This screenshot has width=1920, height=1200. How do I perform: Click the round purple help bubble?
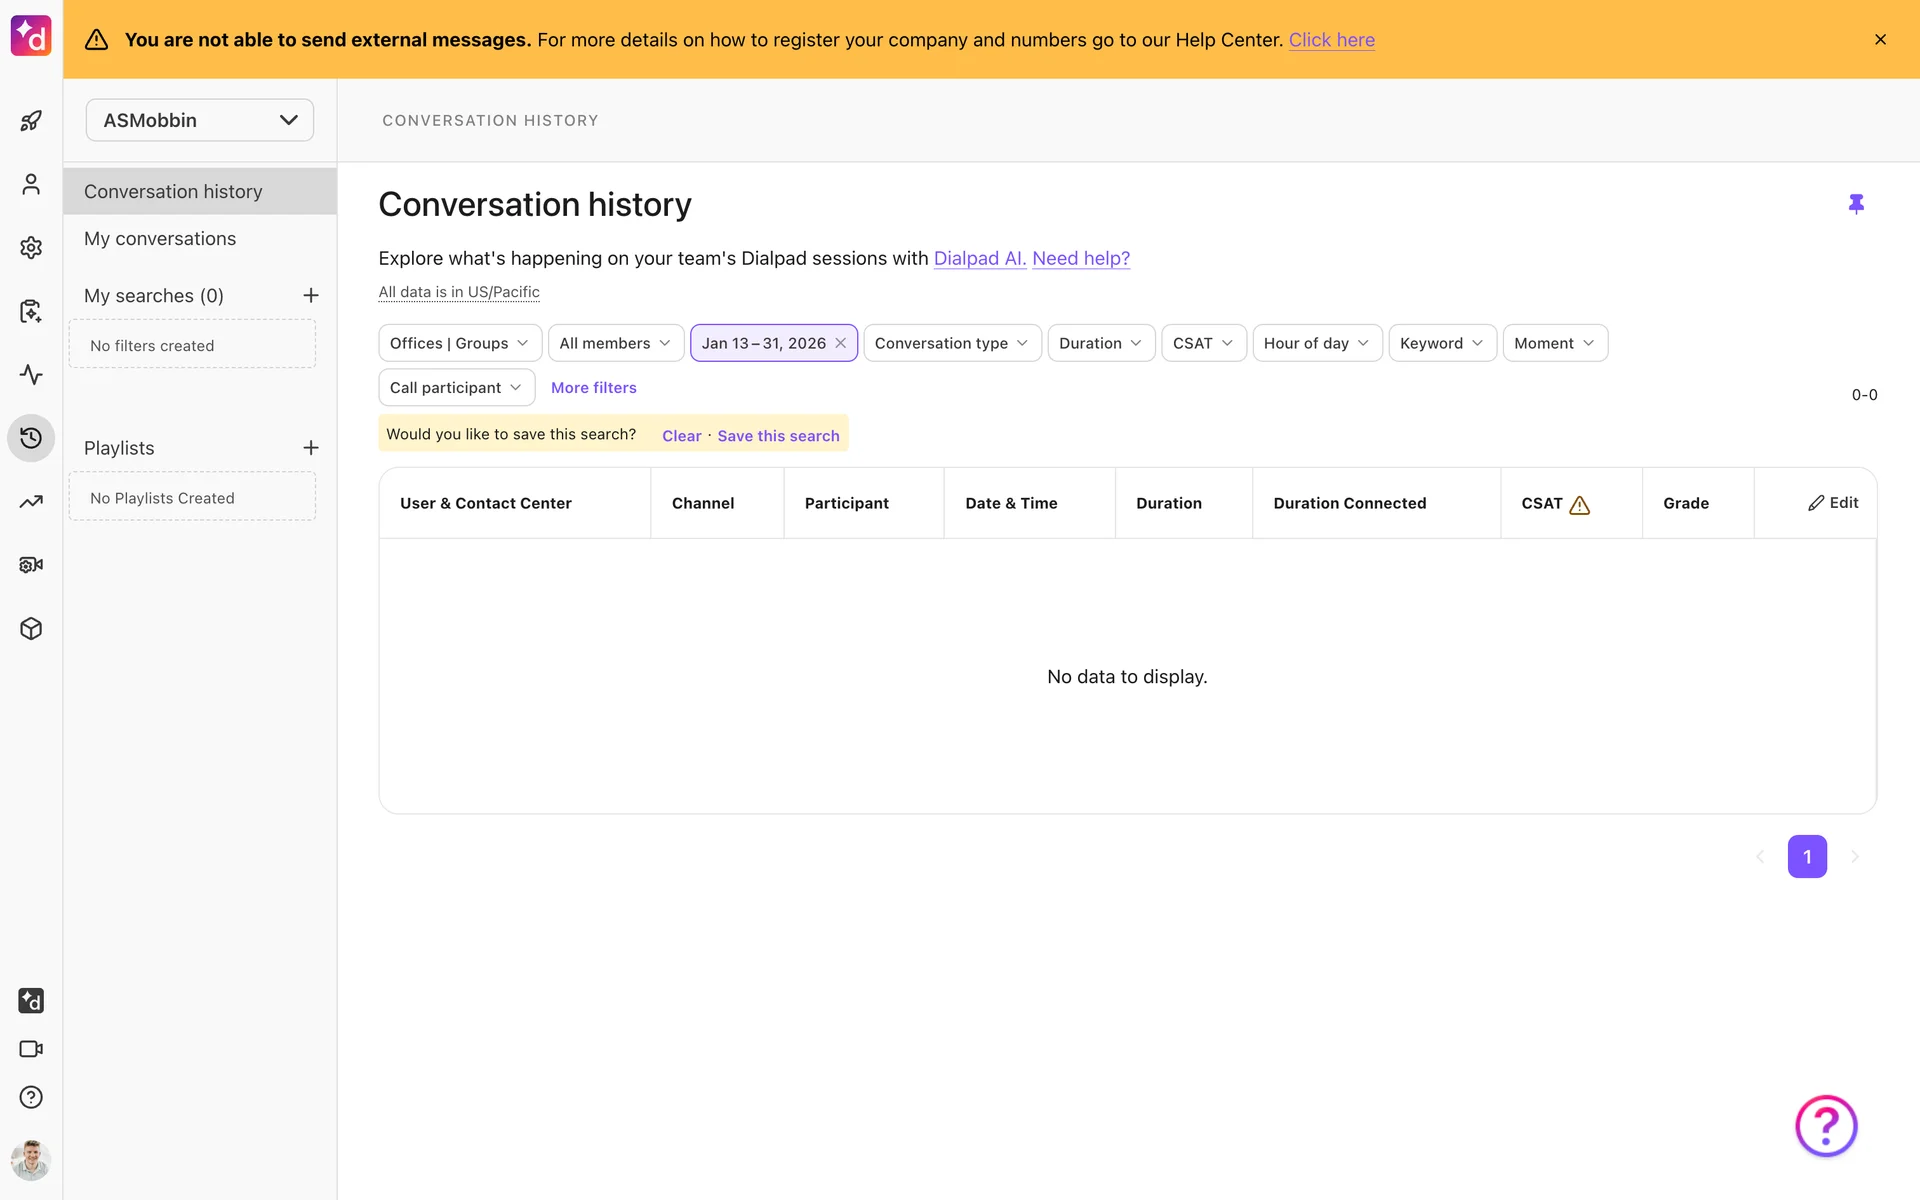point(1826,1126)
